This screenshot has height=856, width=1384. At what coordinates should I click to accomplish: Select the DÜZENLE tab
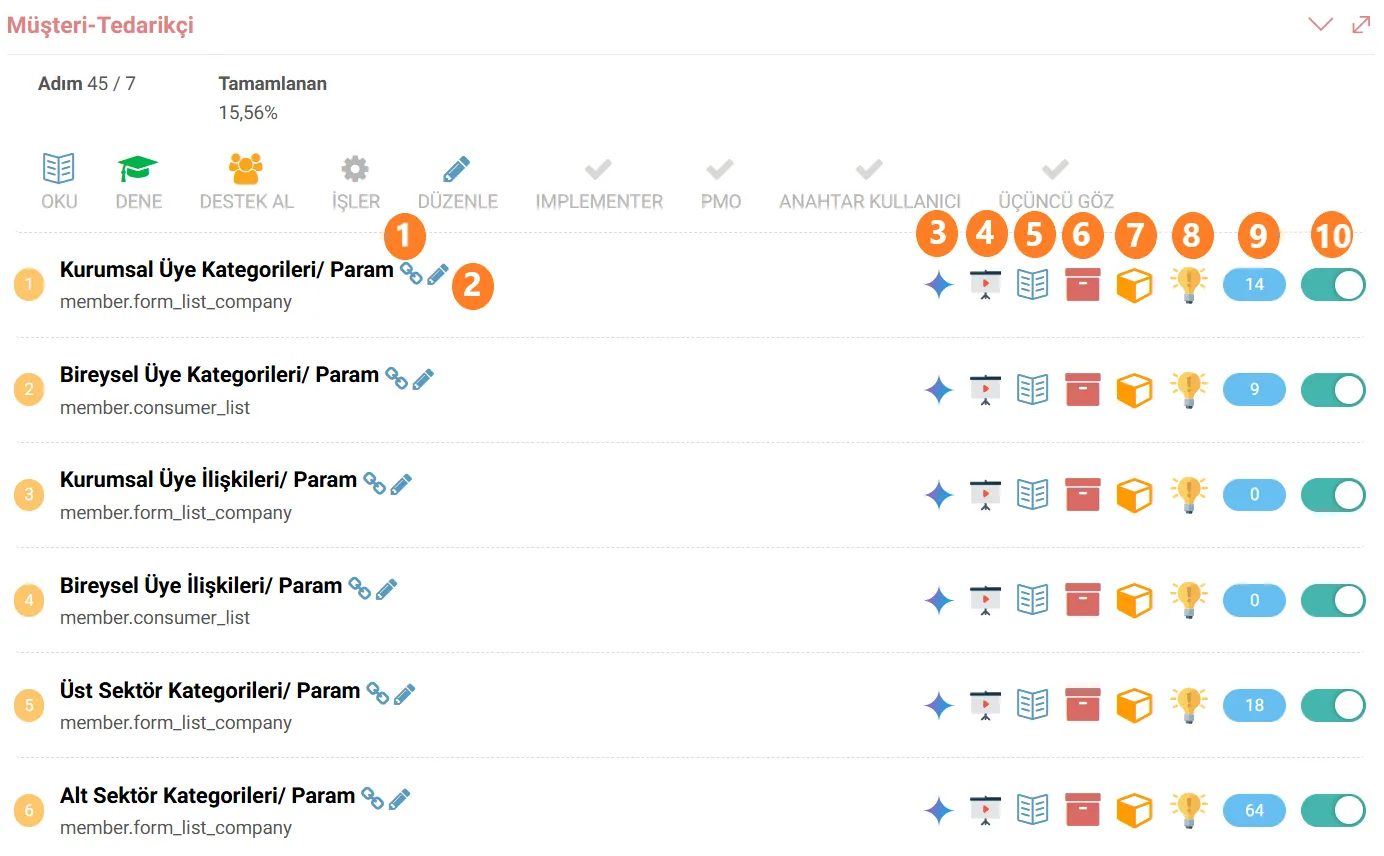pyautogui.click(x=457, y=182)
